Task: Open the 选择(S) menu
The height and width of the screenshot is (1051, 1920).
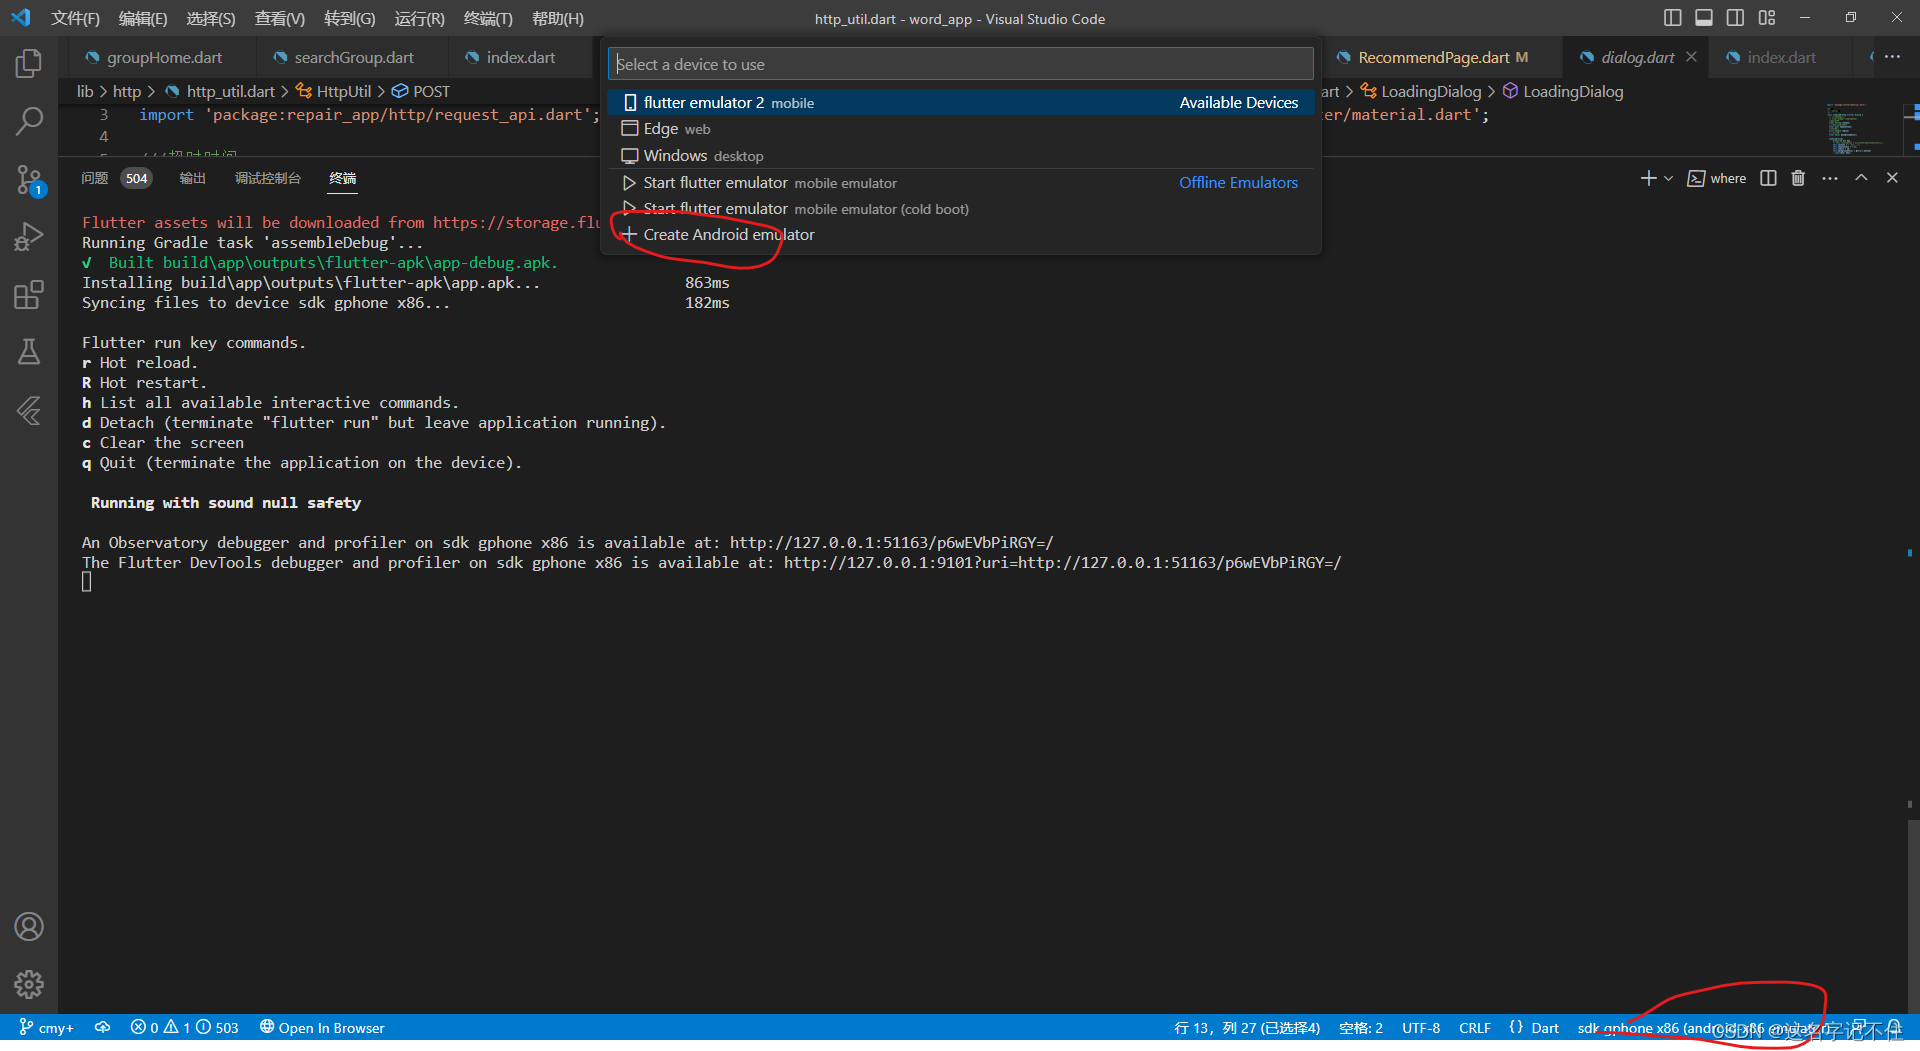Action: point(211,18)
